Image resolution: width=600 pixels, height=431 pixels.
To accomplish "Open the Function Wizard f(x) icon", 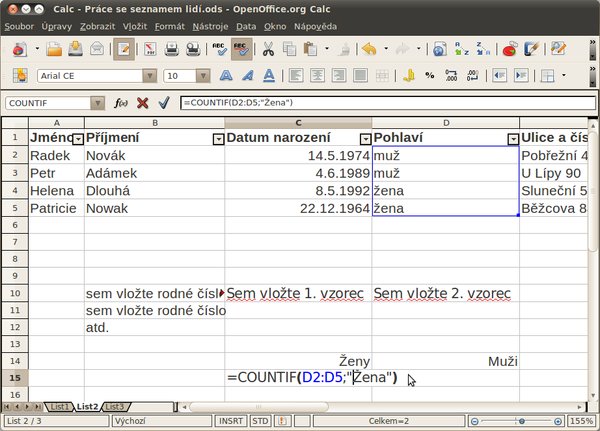I will point(121,103).
